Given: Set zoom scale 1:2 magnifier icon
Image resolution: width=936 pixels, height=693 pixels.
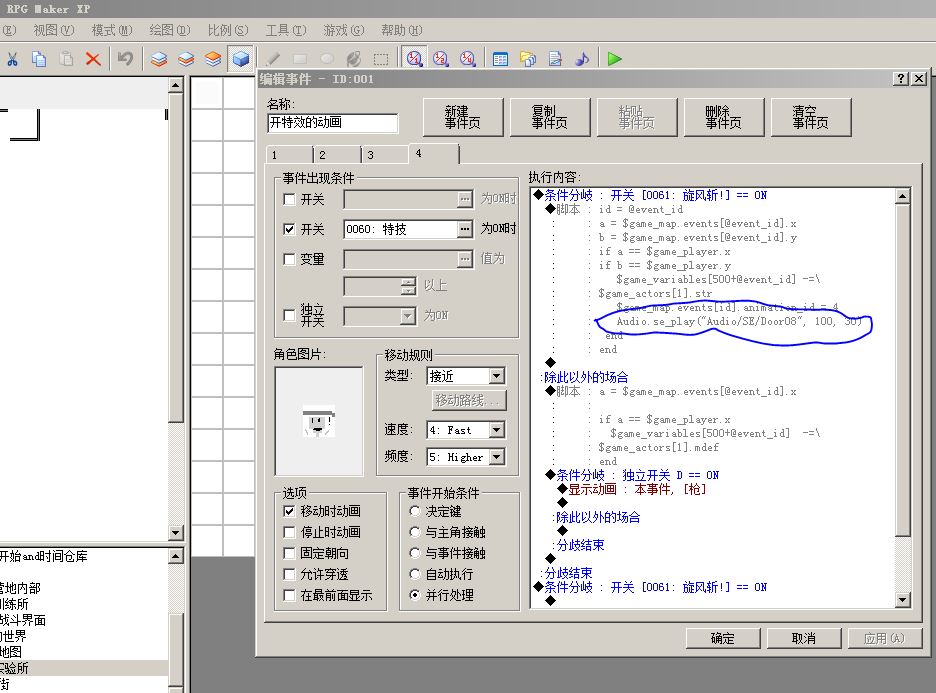Looking at the screenshot, I should (441, 58).
